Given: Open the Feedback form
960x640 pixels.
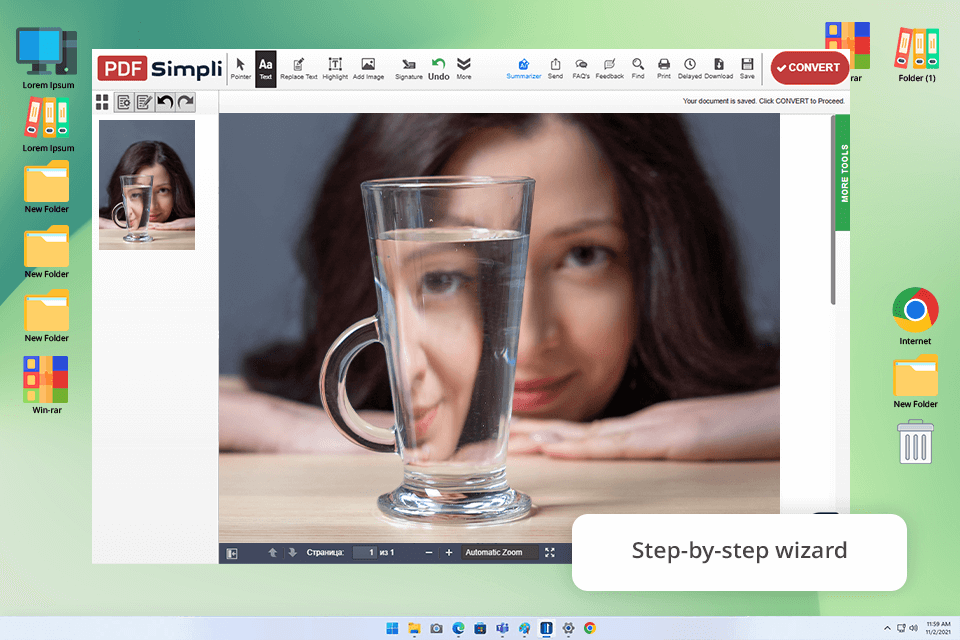Looking at the screenshot, I should [609, 69].
